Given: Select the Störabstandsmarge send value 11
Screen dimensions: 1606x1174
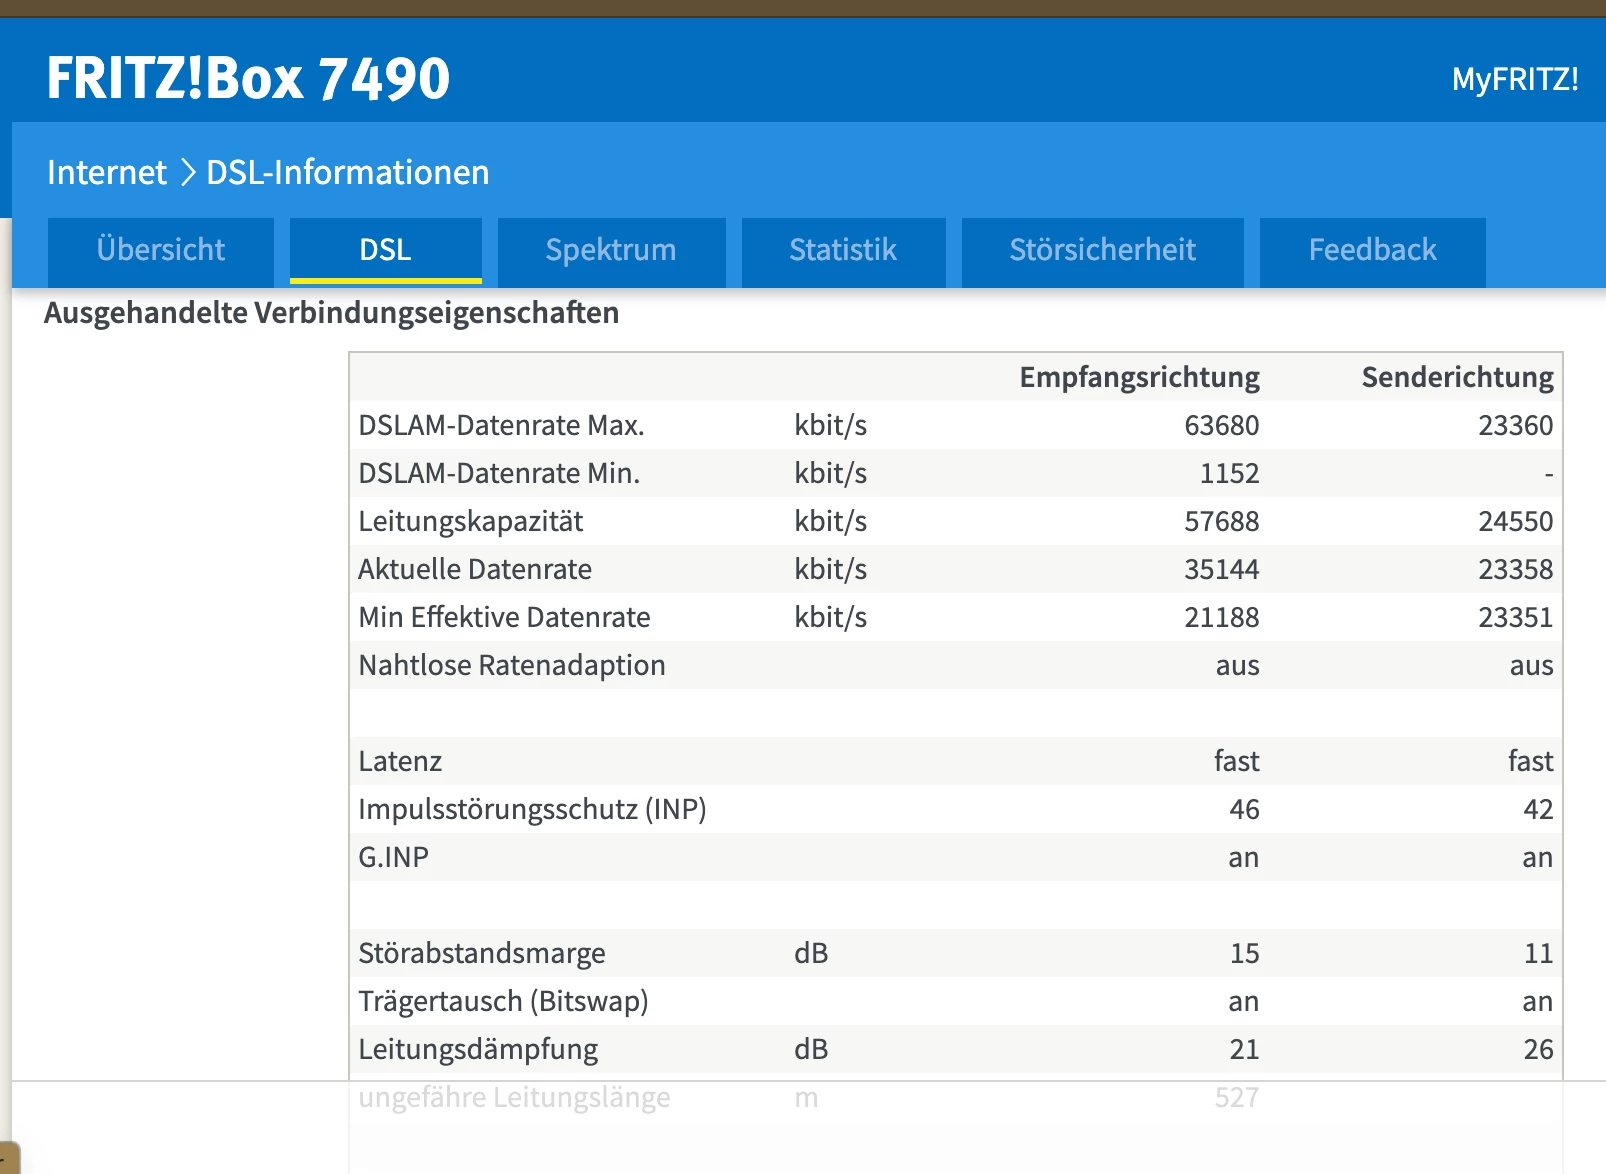Looking at the screenshot, I should (1539, 953).
